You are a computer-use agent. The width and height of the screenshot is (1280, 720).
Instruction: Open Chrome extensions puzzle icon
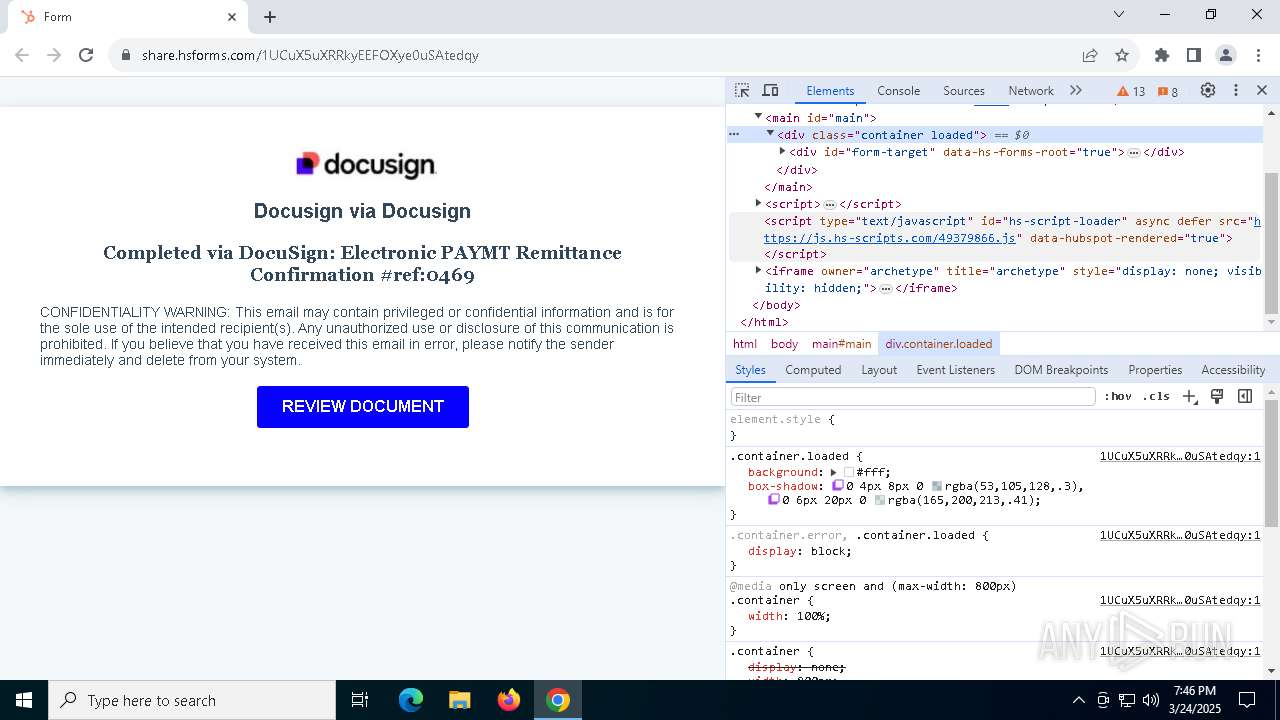click(1162, 55)
